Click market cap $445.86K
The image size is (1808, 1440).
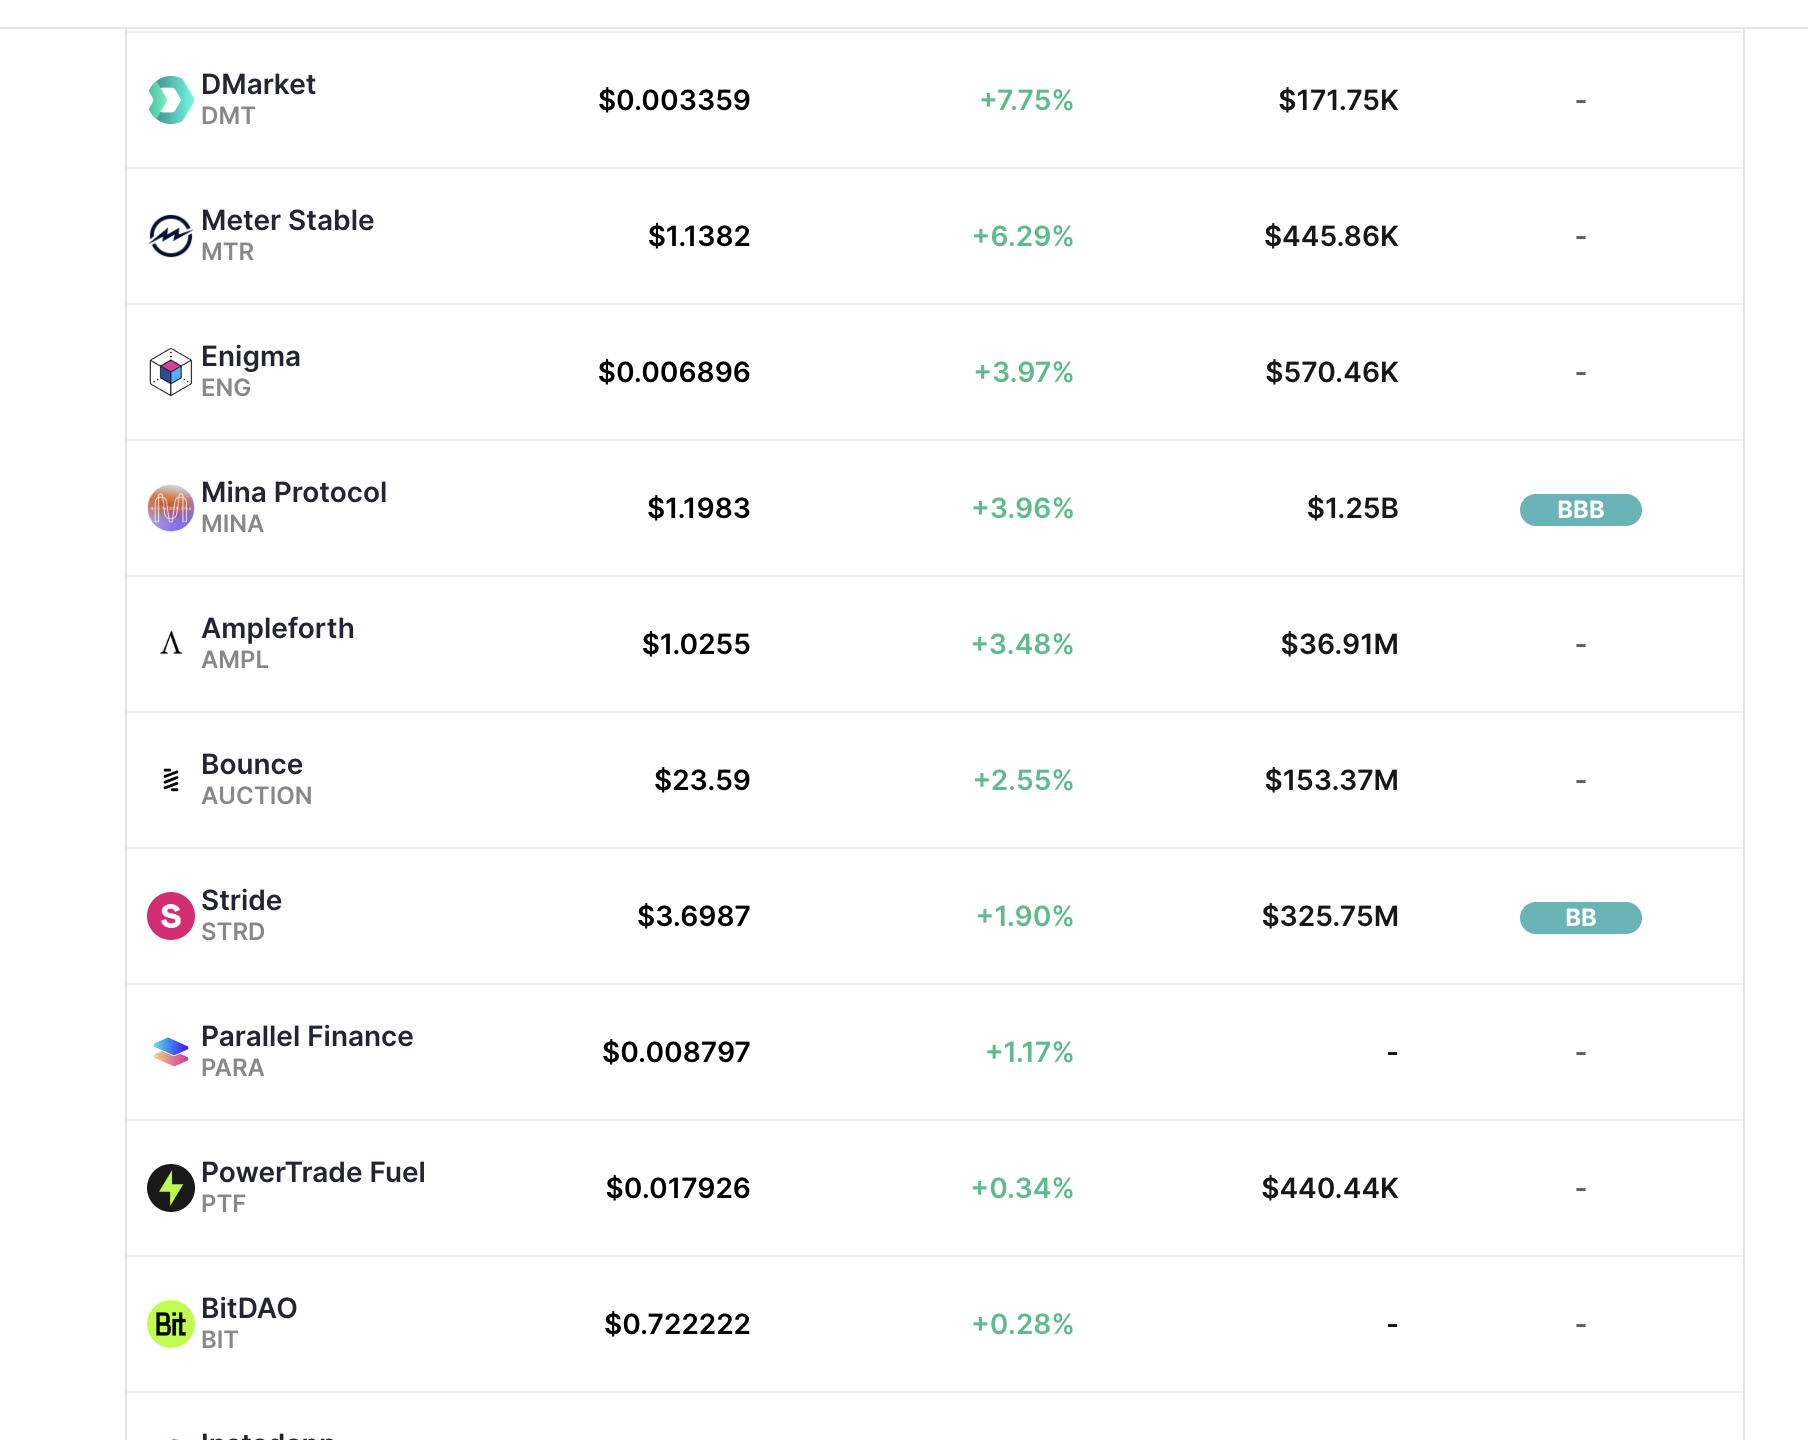click(1331, 236)
